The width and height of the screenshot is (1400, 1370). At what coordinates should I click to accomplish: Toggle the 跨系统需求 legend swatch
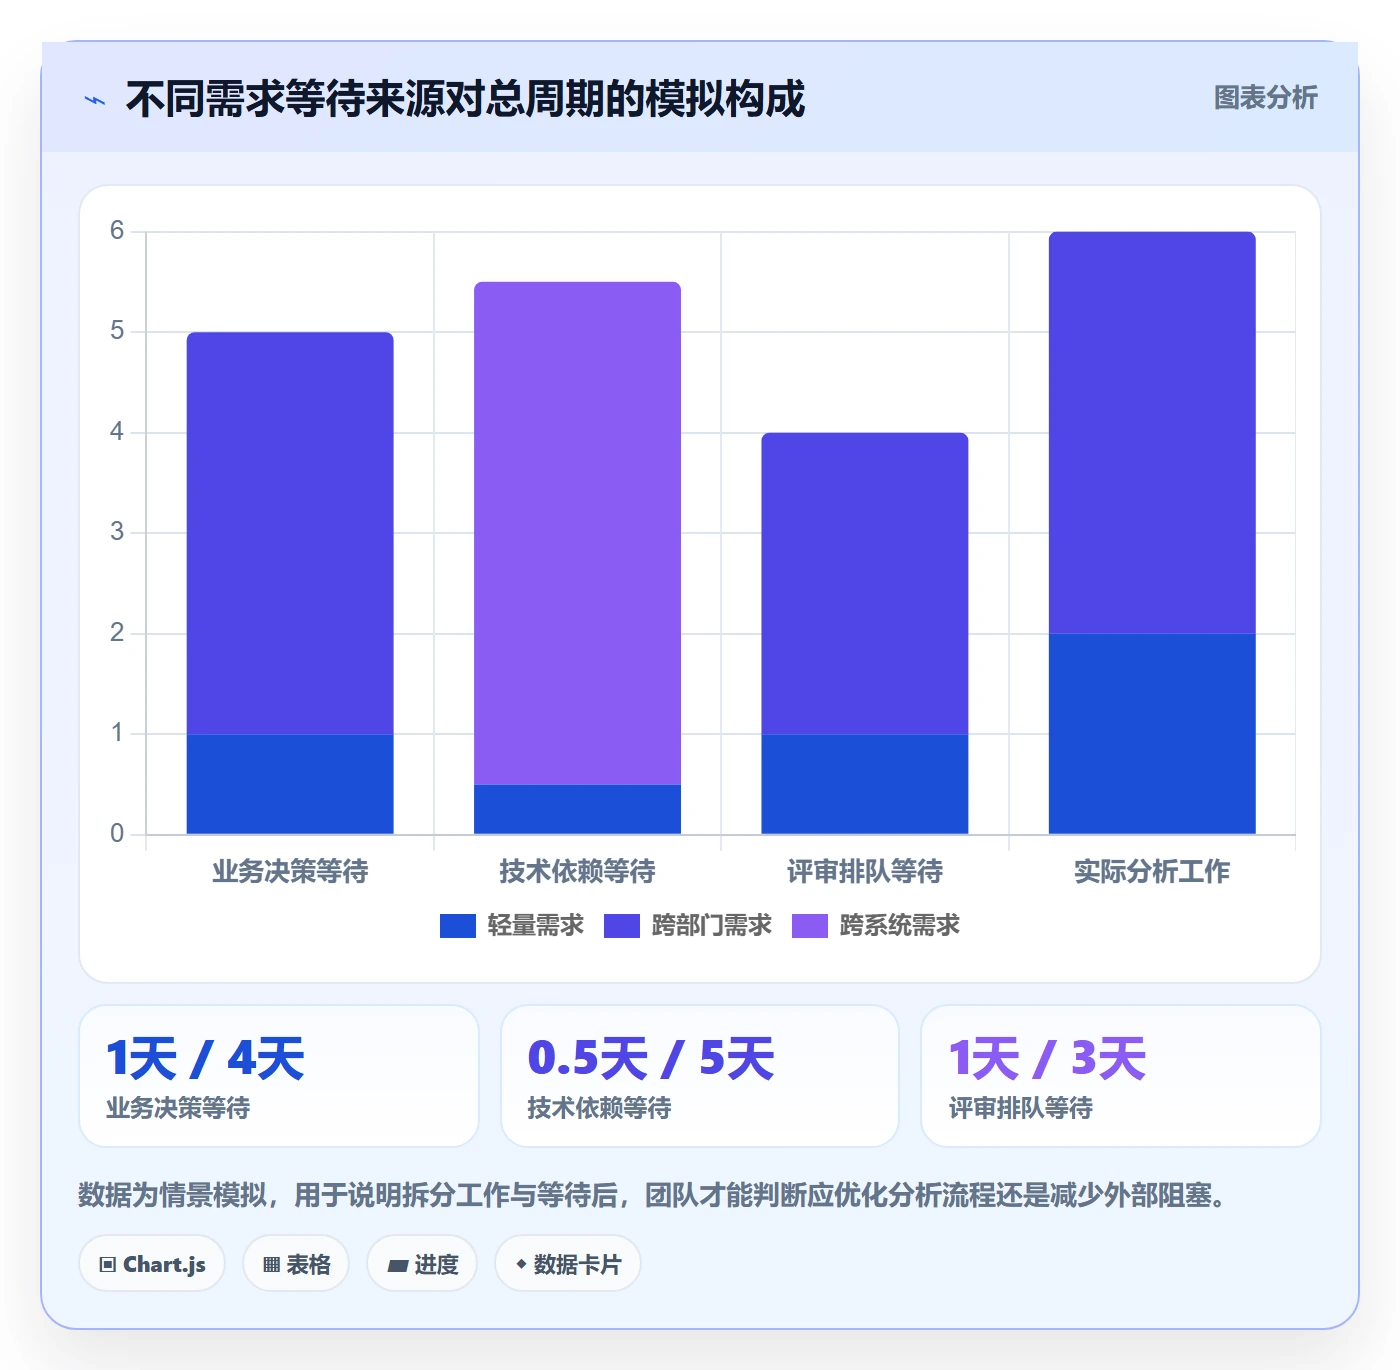point(809,926)
